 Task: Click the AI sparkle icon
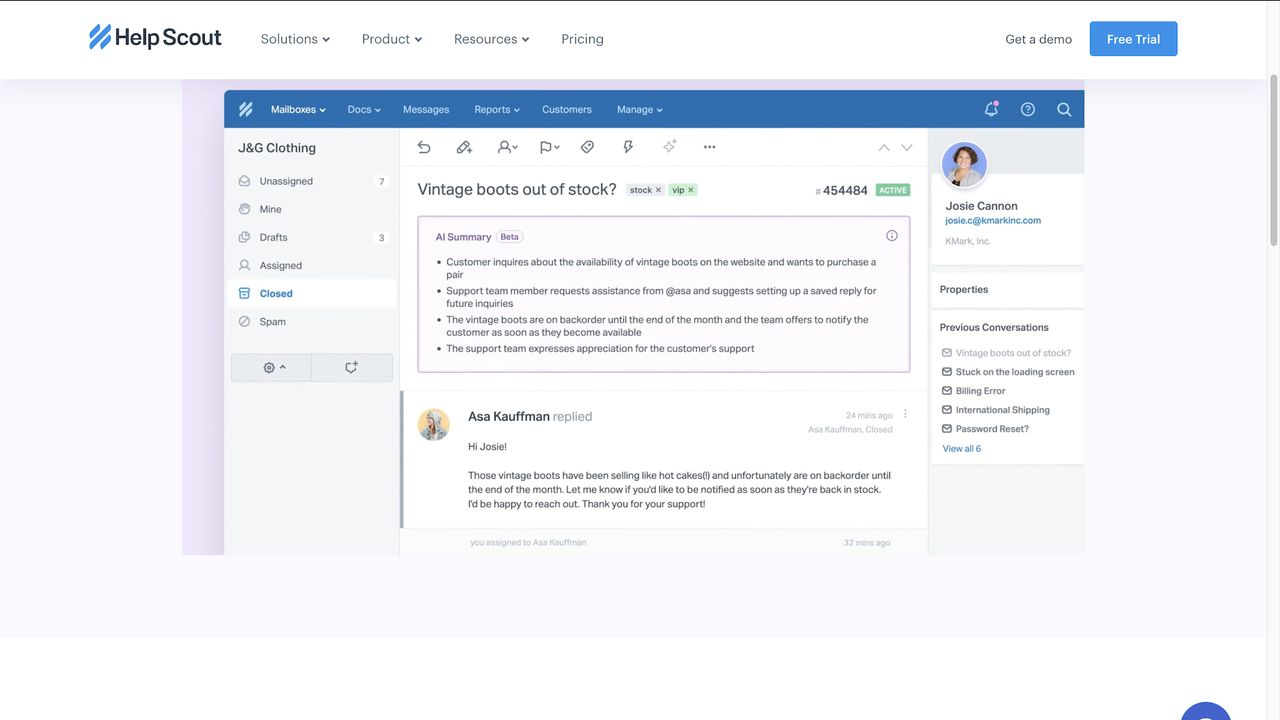pyautogui.click(x=670, y=146)
